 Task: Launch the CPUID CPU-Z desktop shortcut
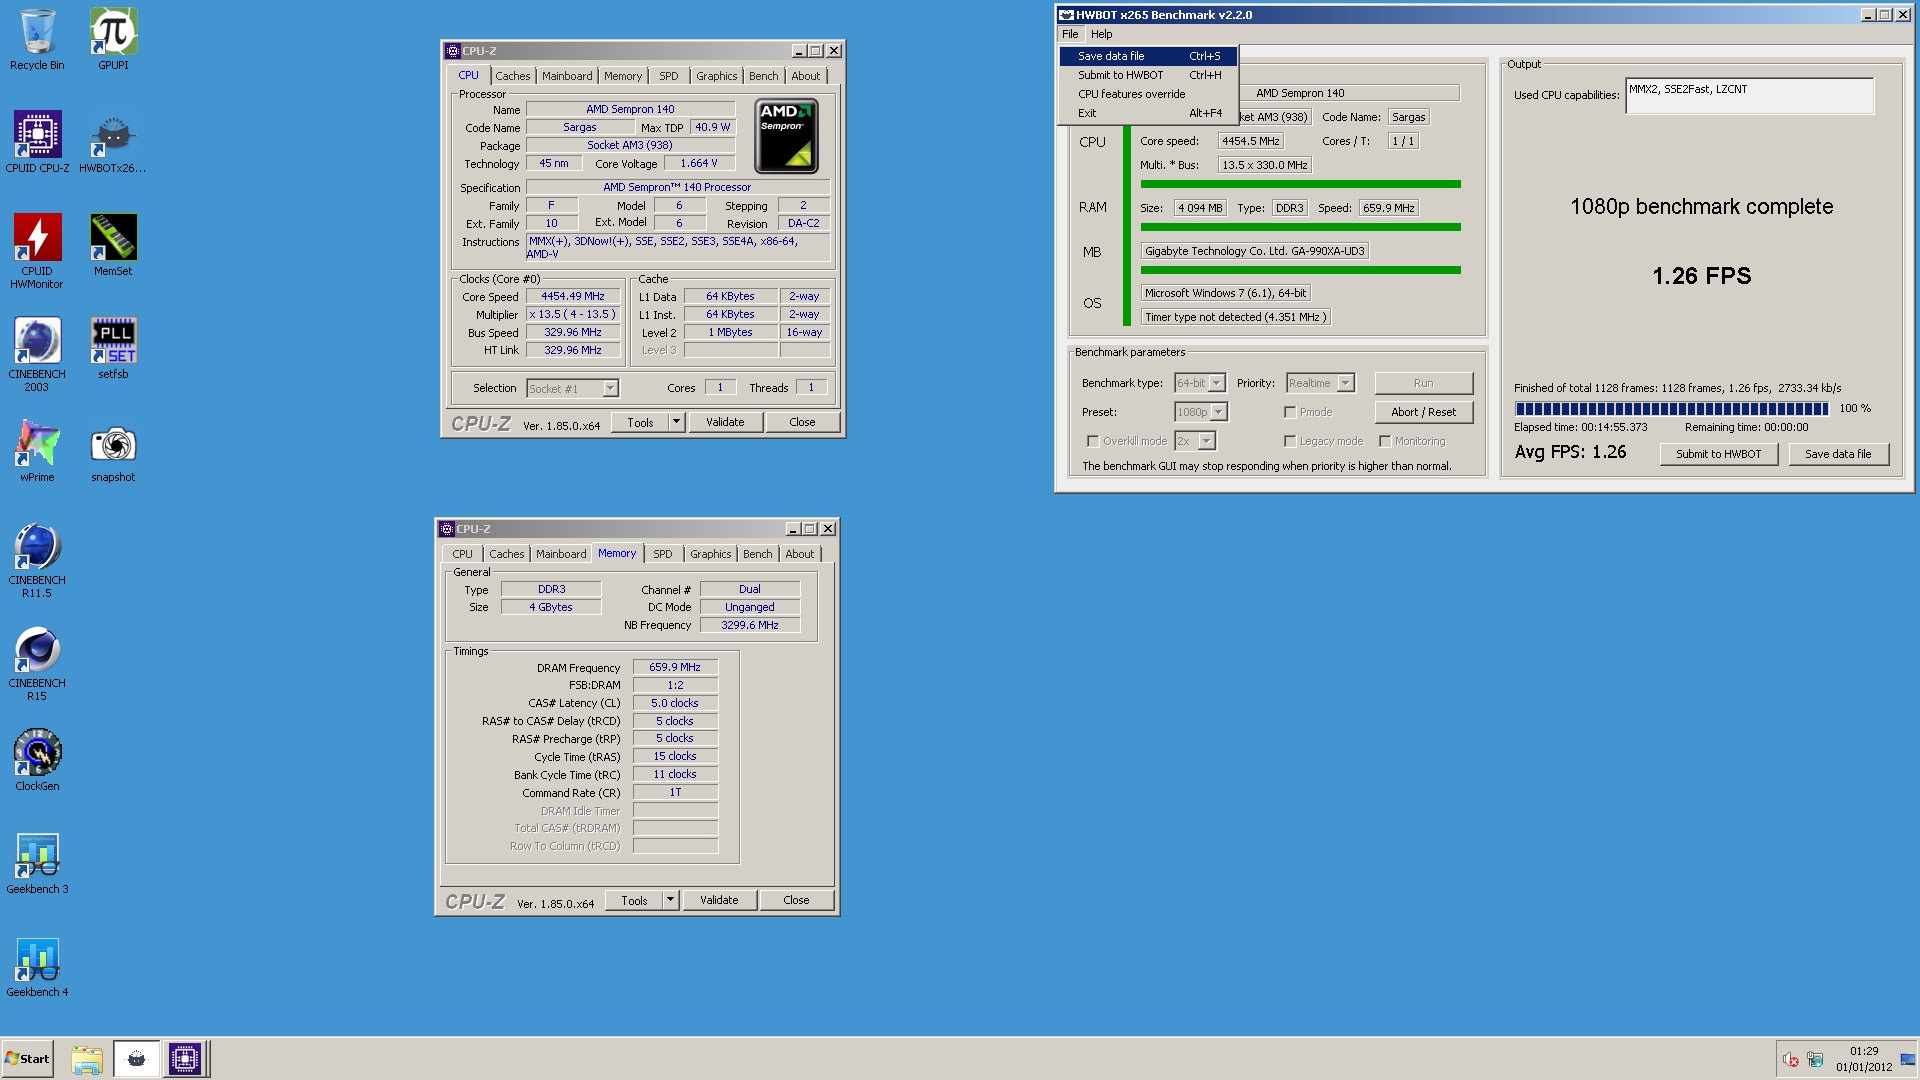point(37,142)
